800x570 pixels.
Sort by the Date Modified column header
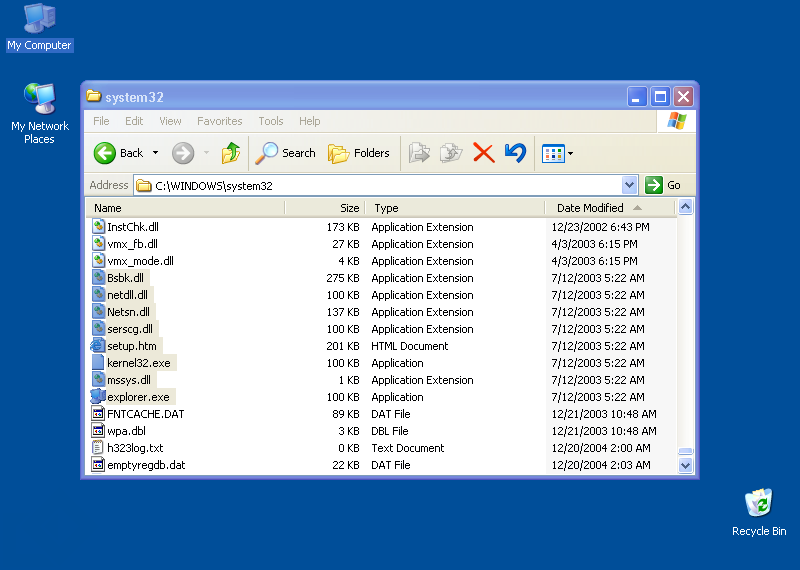[610, 208]
